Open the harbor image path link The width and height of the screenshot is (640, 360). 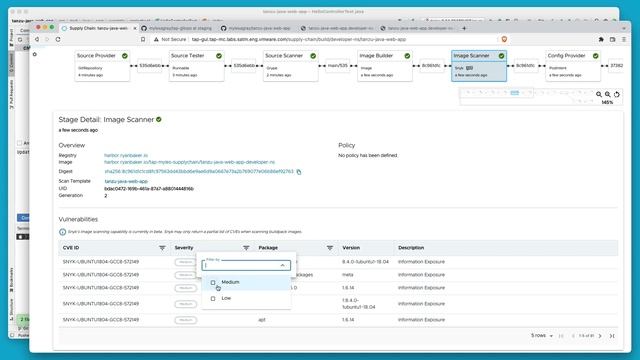tap(189, 162)
